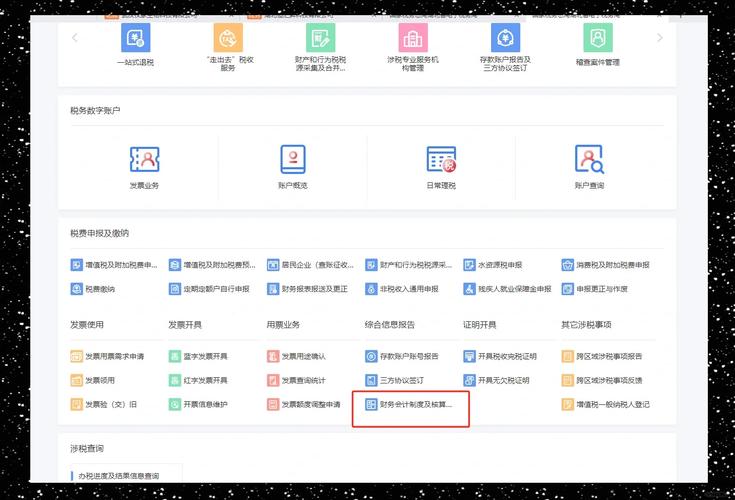Open 消费税及附加税费申报

pos(606,265)
